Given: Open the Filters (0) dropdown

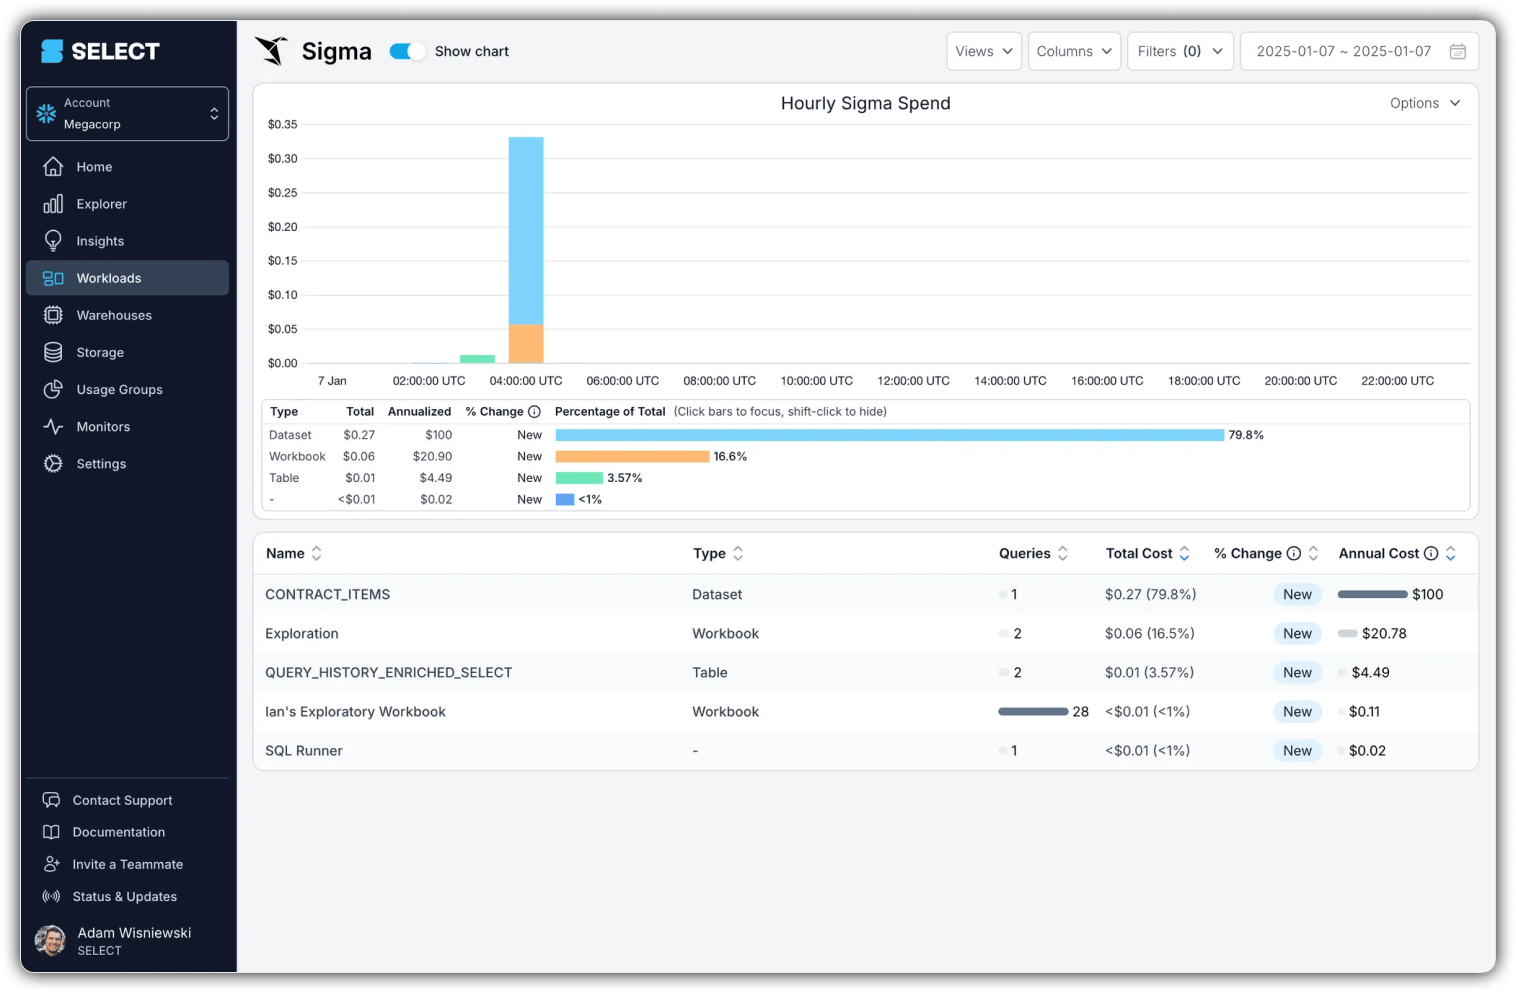Looking at the screenshot, I should [x=1180, y=51].
